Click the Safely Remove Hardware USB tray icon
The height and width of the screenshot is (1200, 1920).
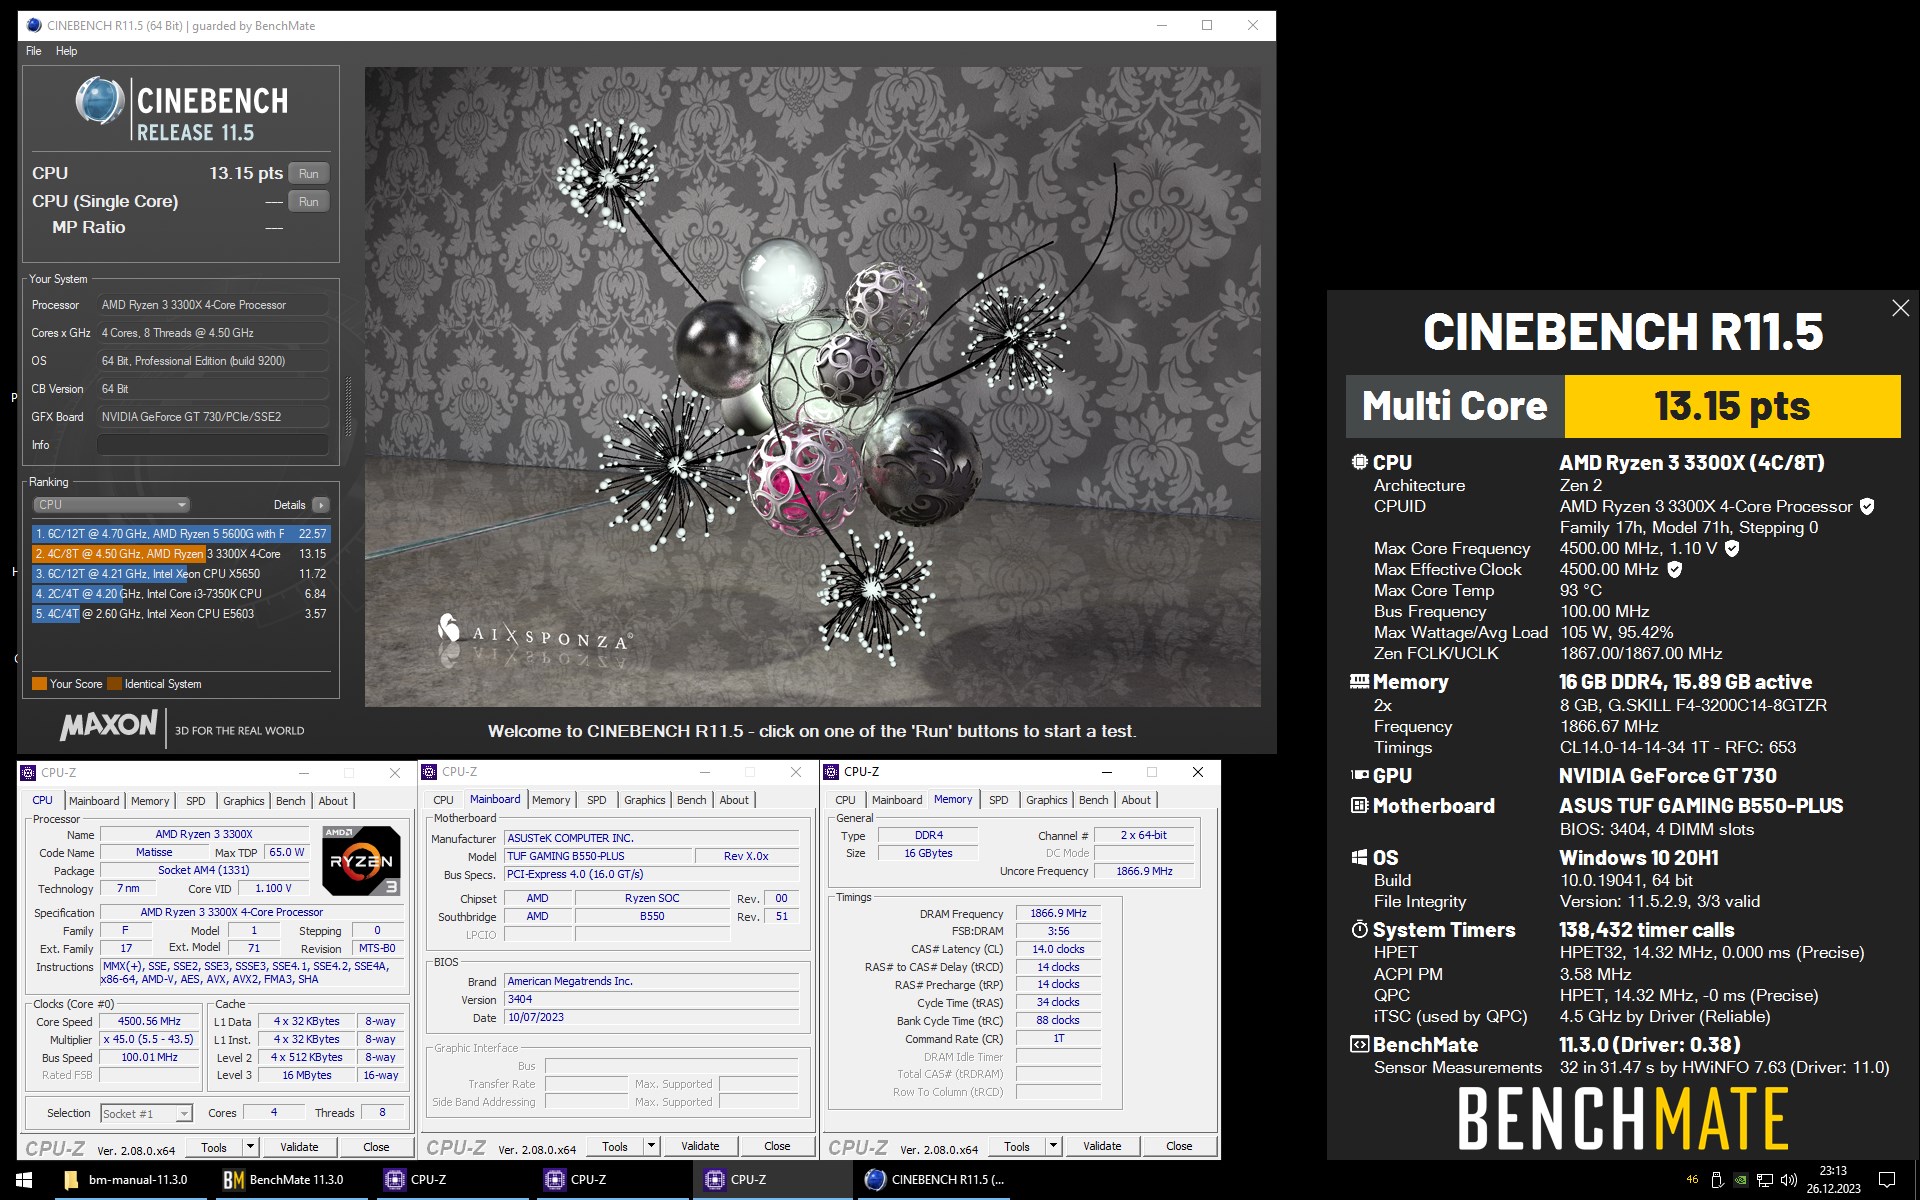tap(1717, 1180)
